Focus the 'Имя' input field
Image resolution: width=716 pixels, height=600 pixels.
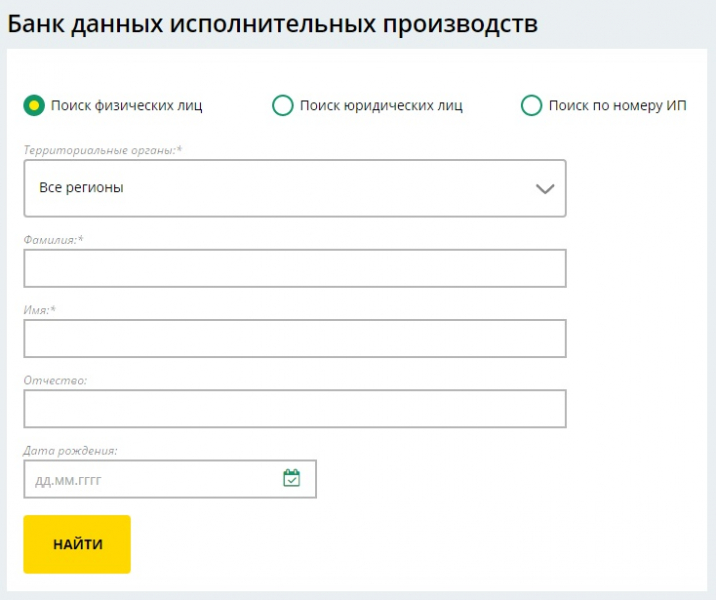coord(294,338)
